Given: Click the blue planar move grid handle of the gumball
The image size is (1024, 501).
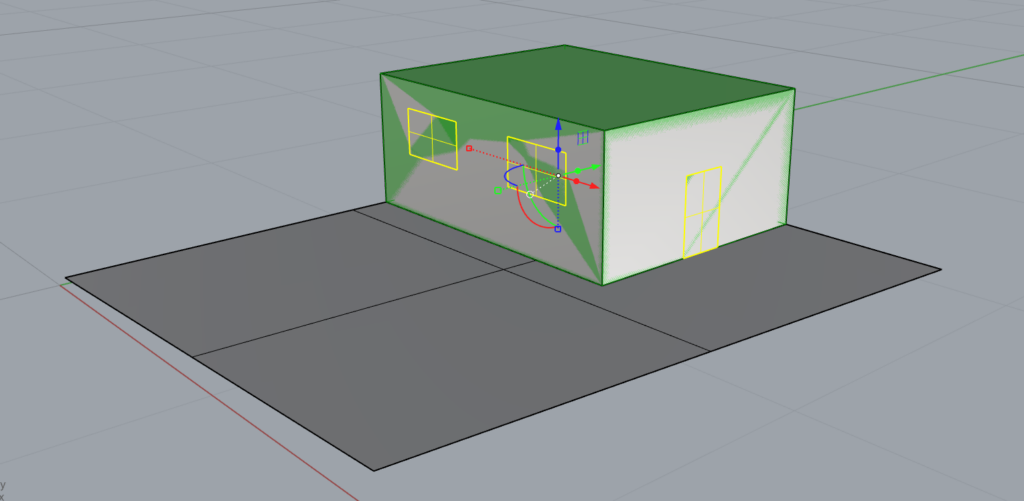Looking at the screenshot, I should (583, 137).
